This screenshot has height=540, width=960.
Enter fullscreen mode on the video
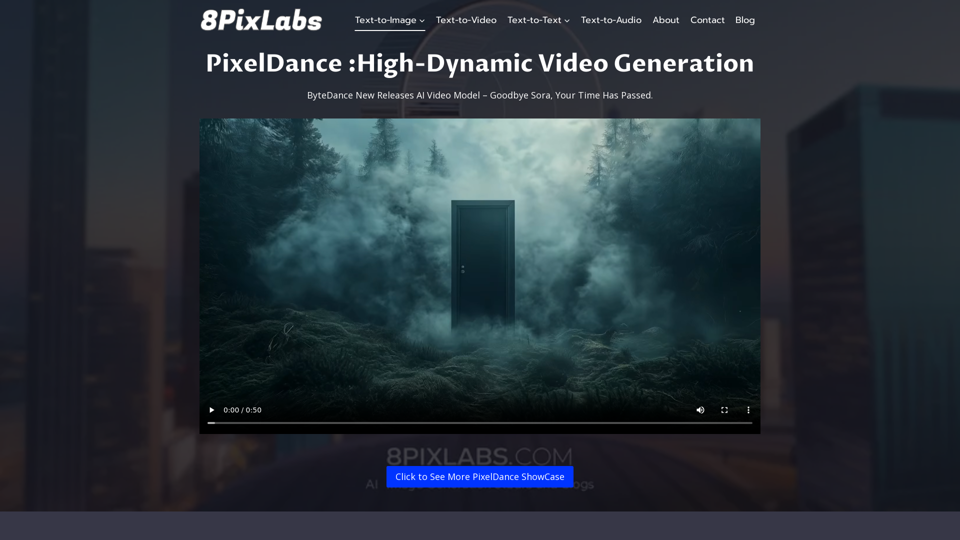click(724, 410)
